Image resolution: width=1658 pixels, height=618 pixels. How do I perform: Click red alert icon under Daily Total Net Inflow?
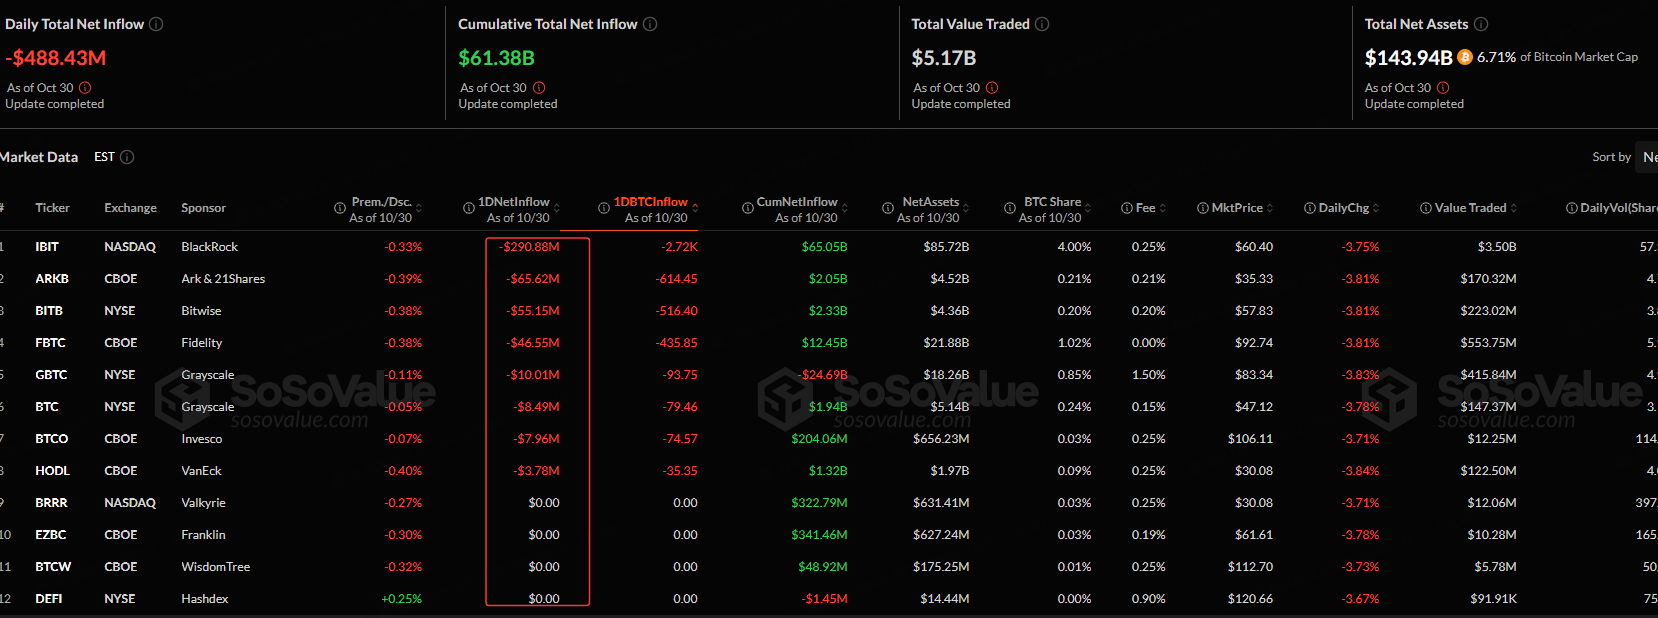click(x=85, y=88)
